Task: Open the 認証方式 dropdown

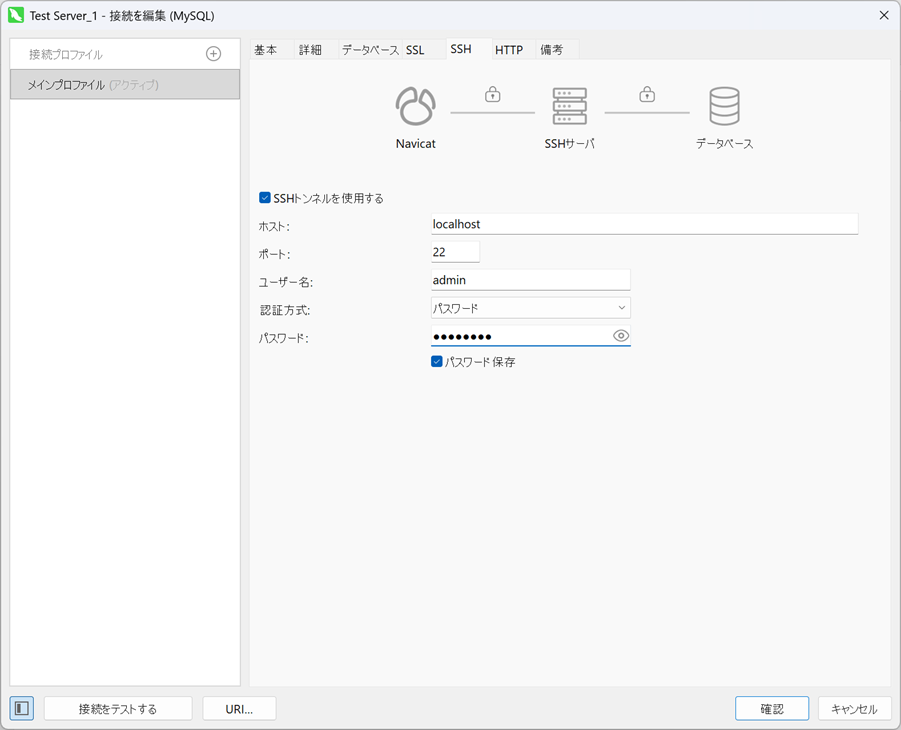Action: click(x=530, y=308)
